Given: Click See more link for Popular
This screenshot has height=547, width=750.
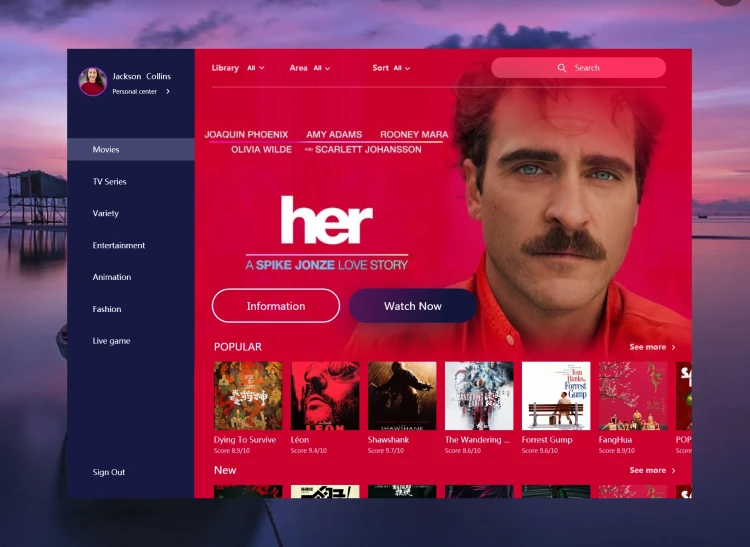Looking at the screenshot, I should tap(648, 347).
